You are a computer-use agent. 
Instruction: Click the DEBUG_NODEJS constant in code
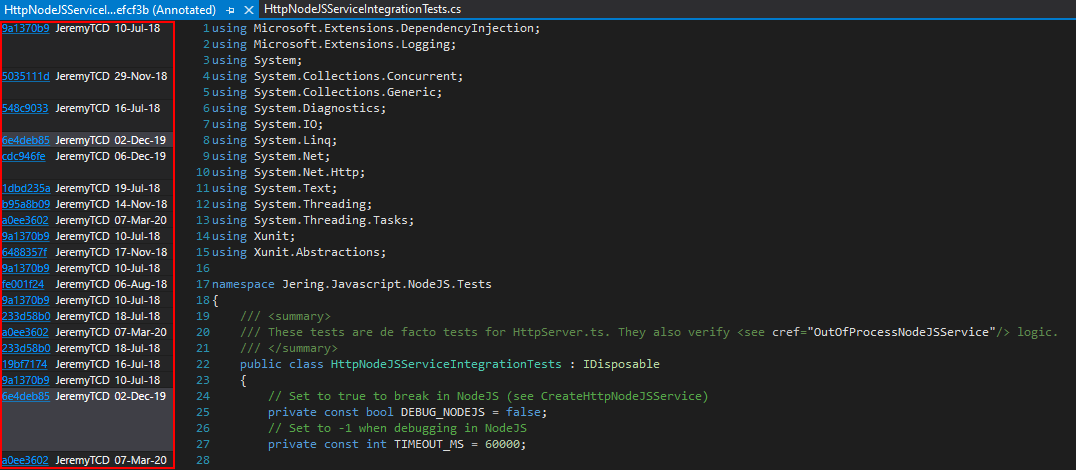pyautogui.click(x=450, y=412)
